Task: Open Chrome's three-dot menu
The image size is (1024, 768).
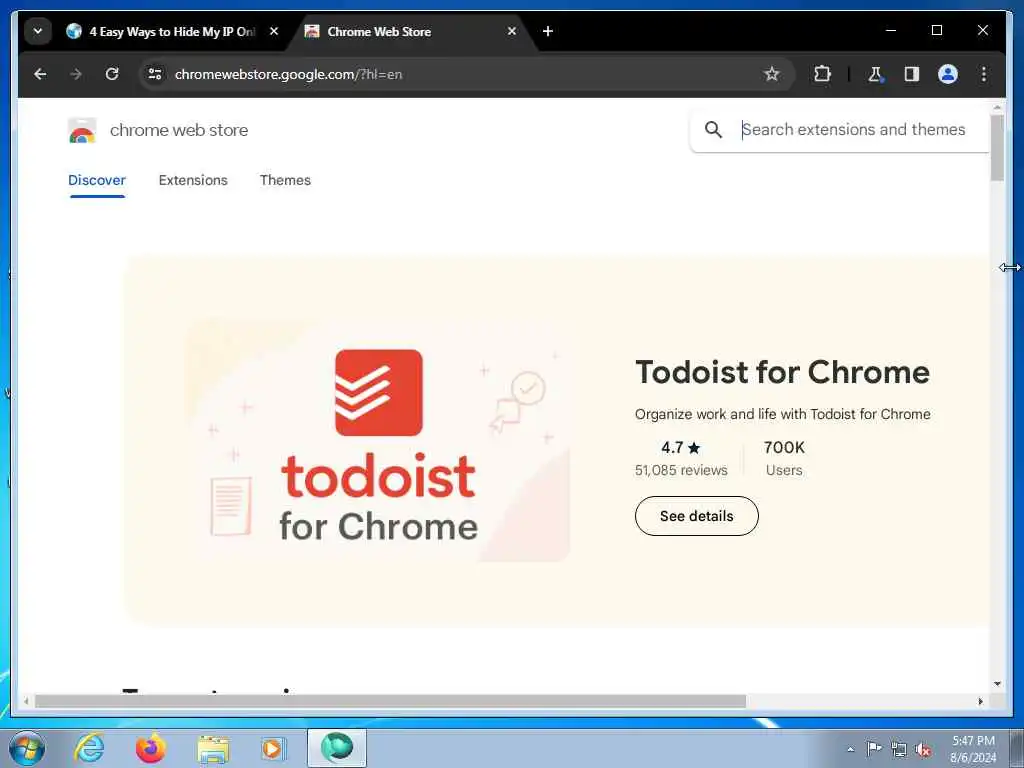Action: (984, 74)
